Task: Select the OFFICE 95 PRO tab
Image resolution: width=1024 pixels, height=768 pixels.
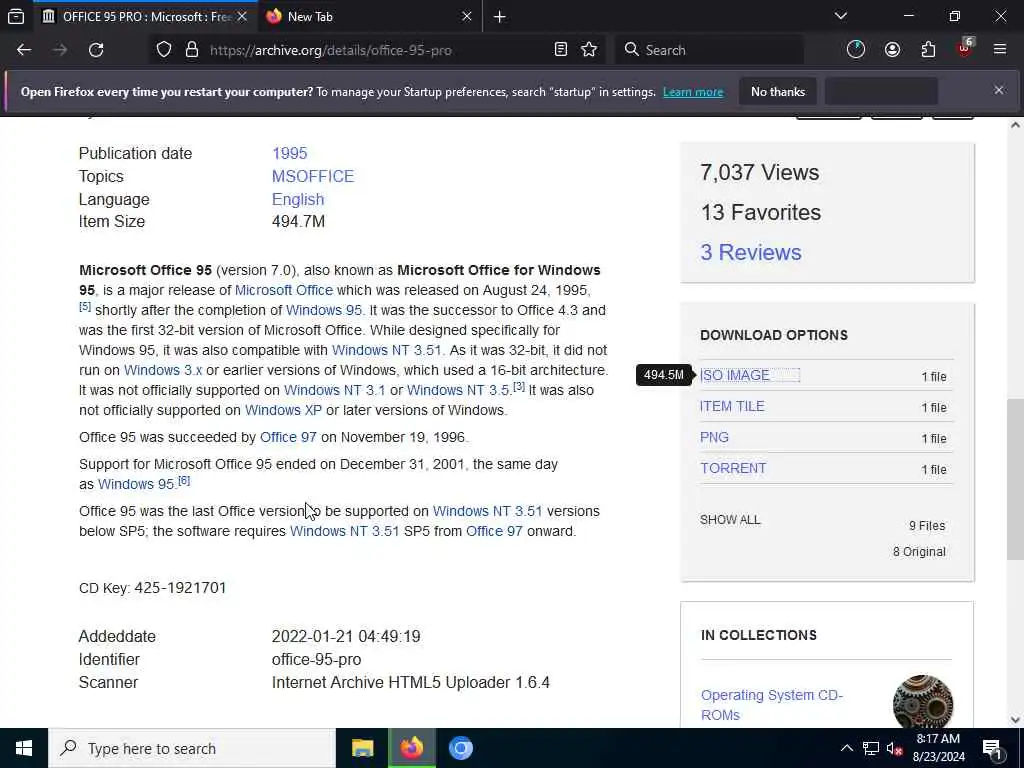Action: tap(144, 16)
